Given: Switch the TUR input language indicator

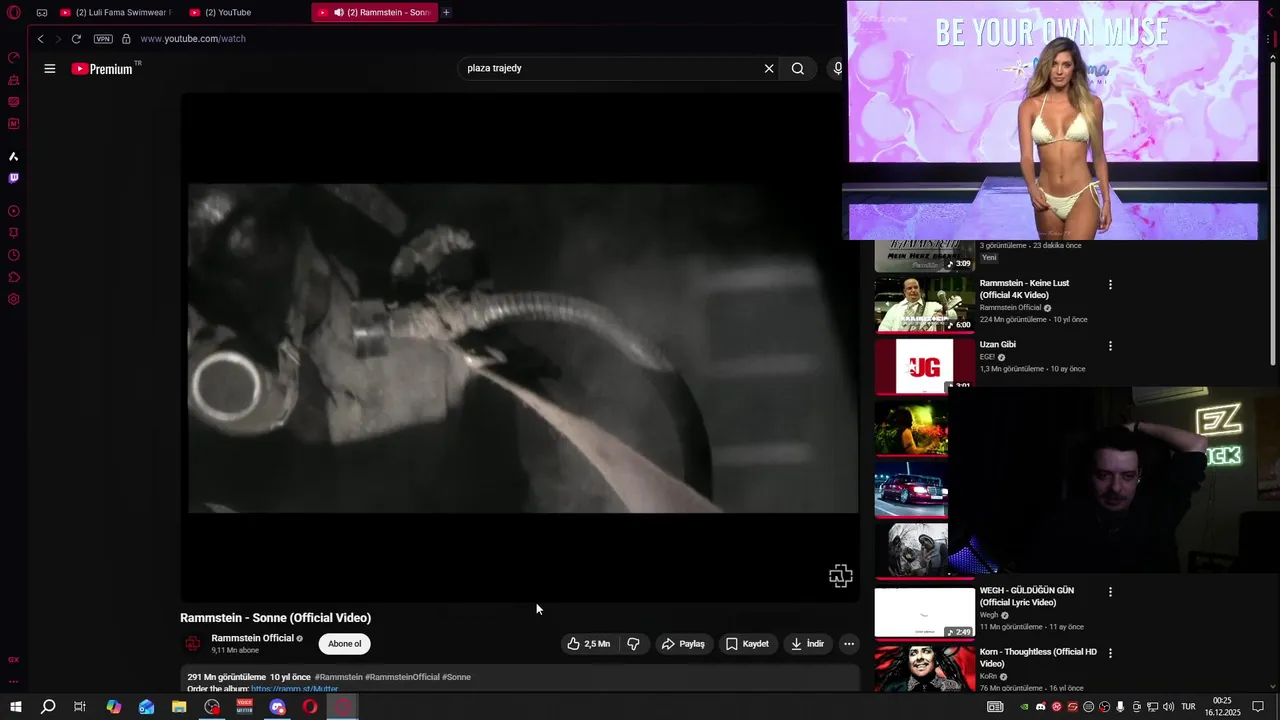Looking at the screenshot, I should tap(1188, 707).
